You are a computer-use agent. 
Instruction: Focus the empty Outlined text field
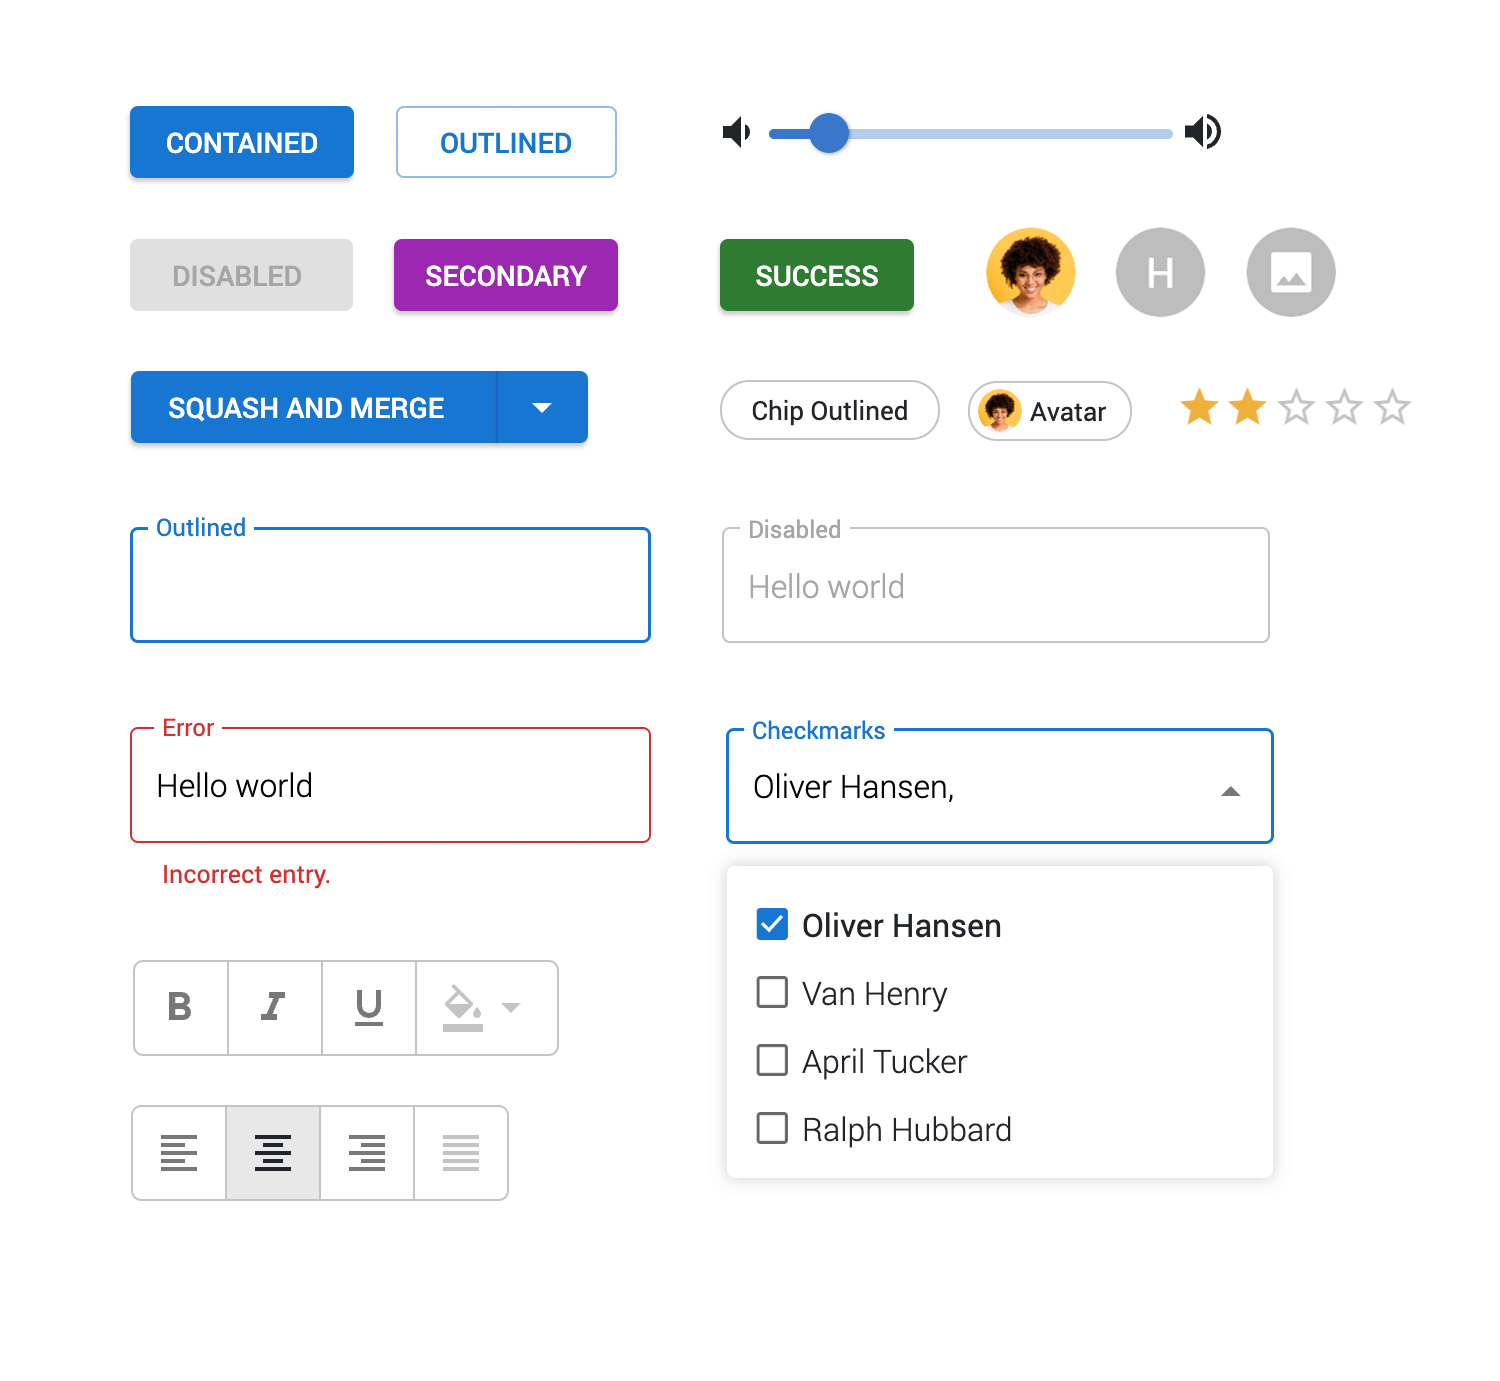point(391,585)
